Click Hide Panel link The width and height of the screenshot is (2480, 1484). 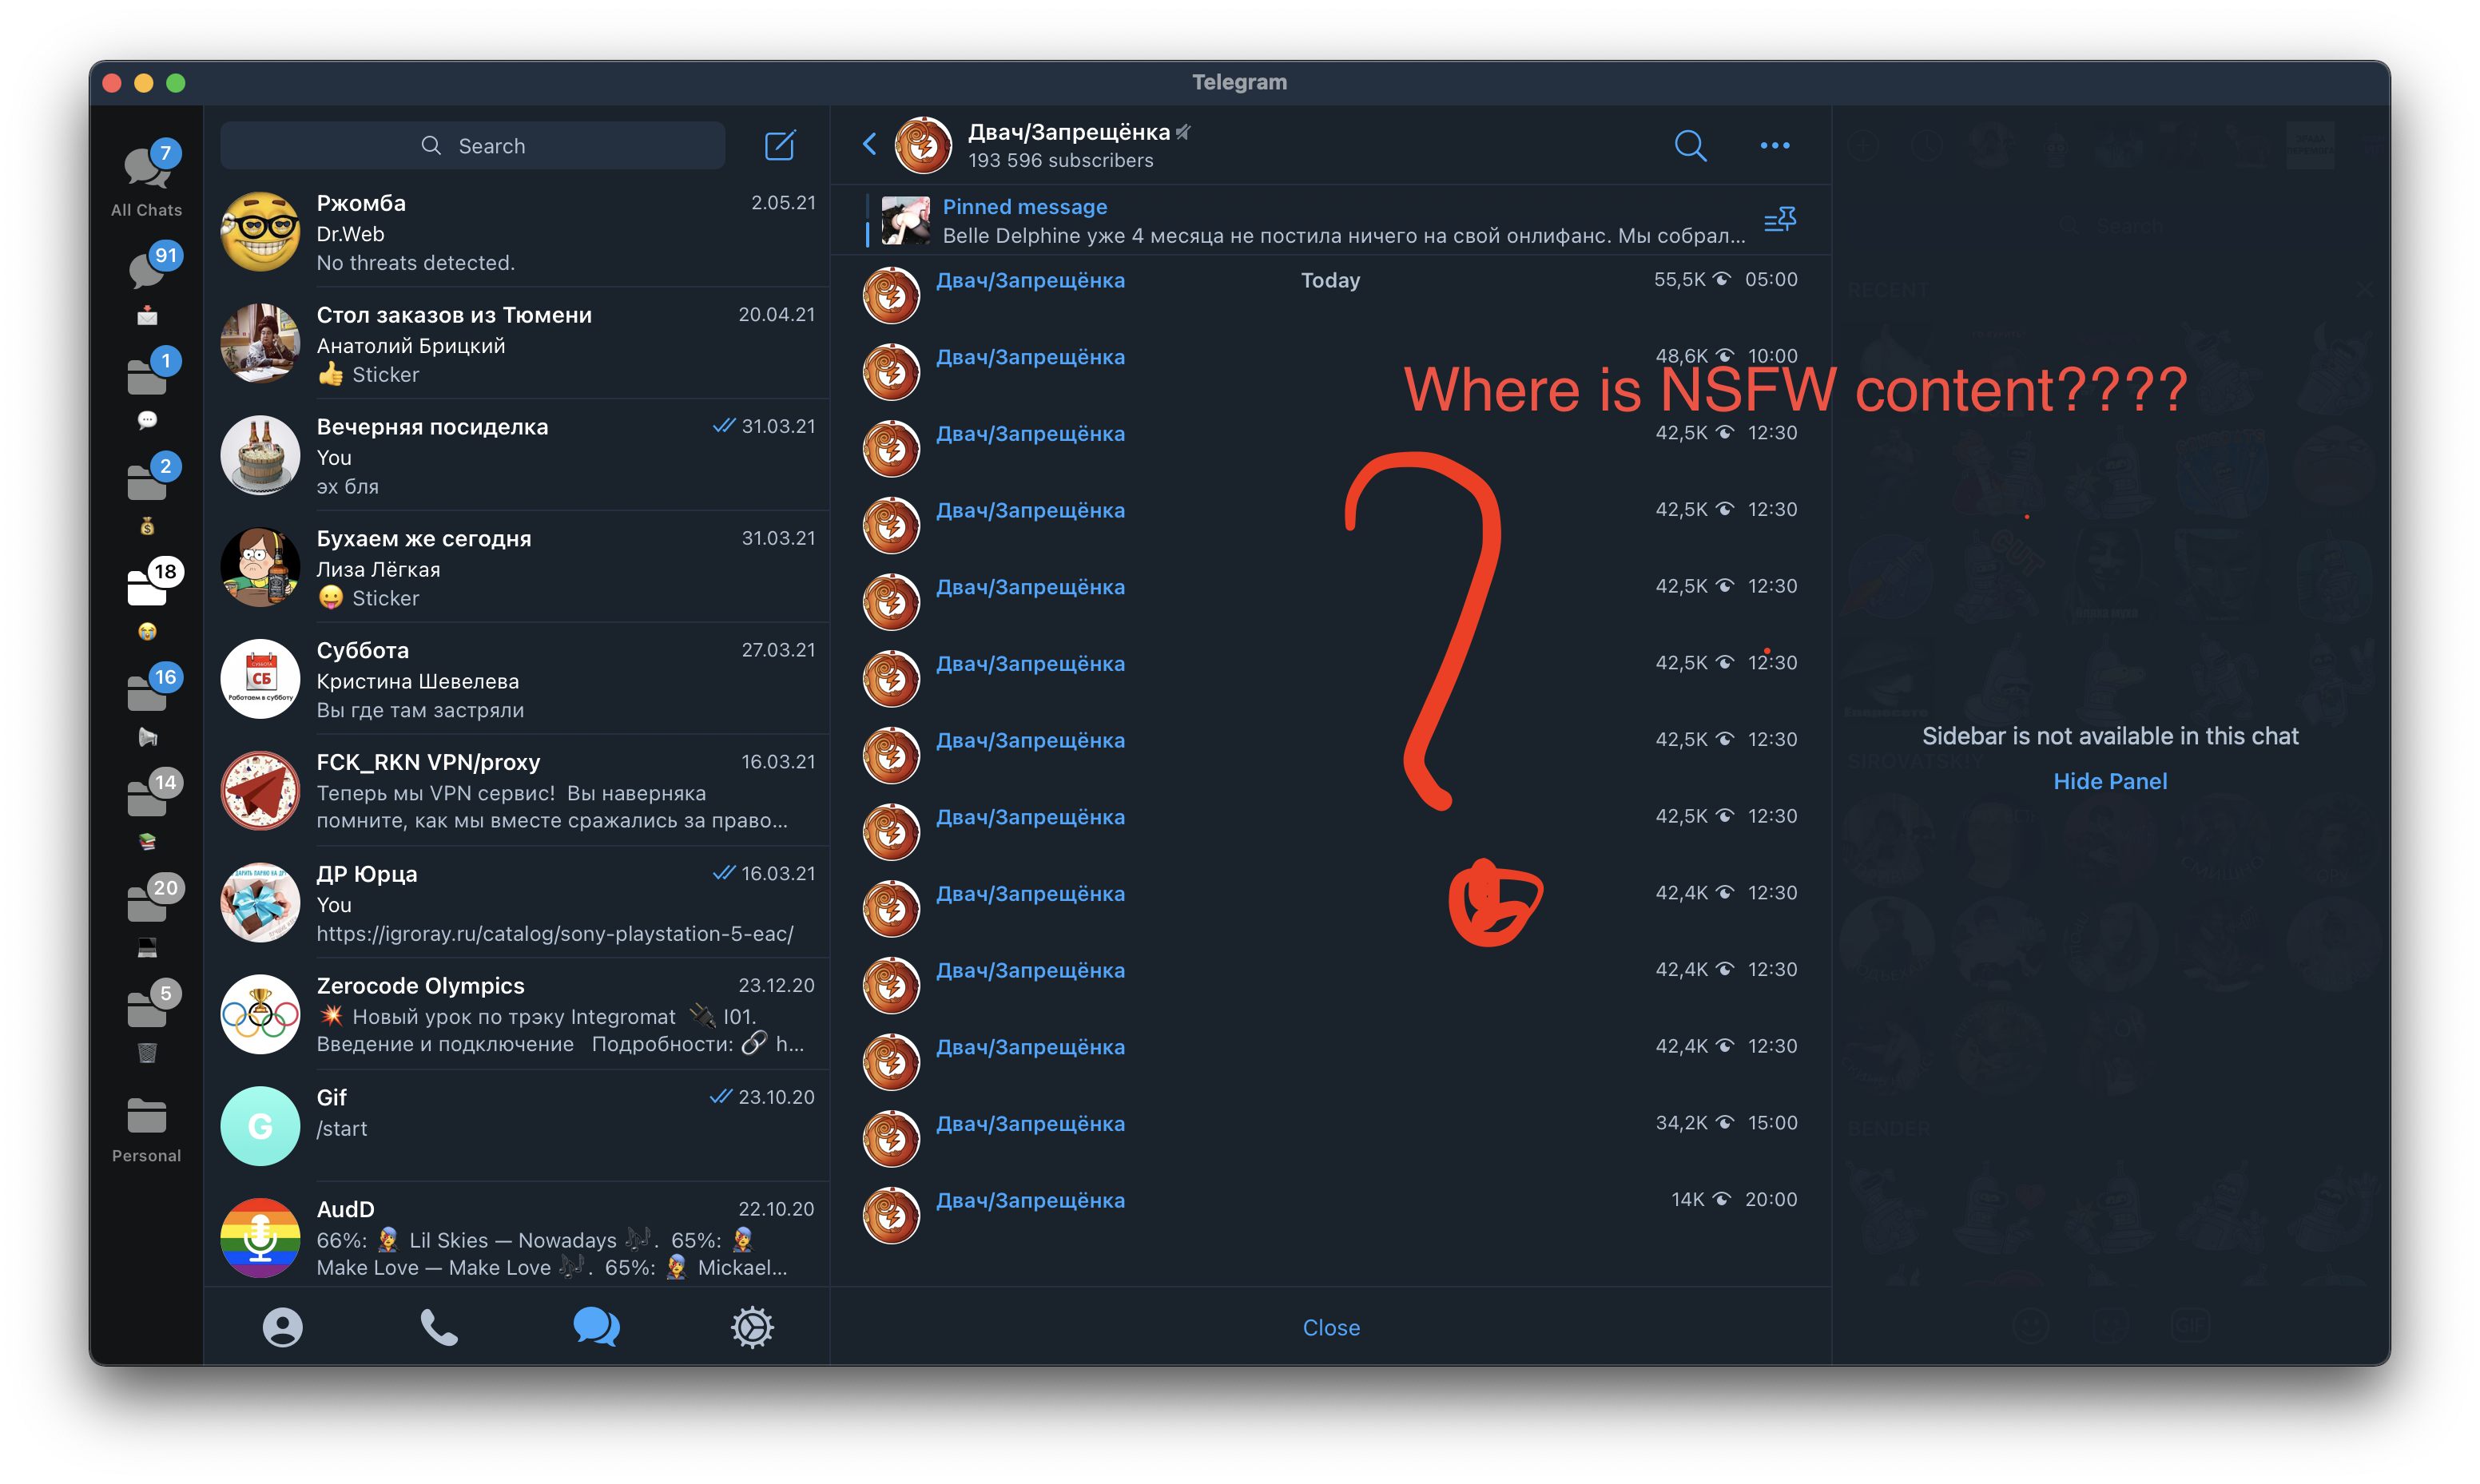[2109, 781]
